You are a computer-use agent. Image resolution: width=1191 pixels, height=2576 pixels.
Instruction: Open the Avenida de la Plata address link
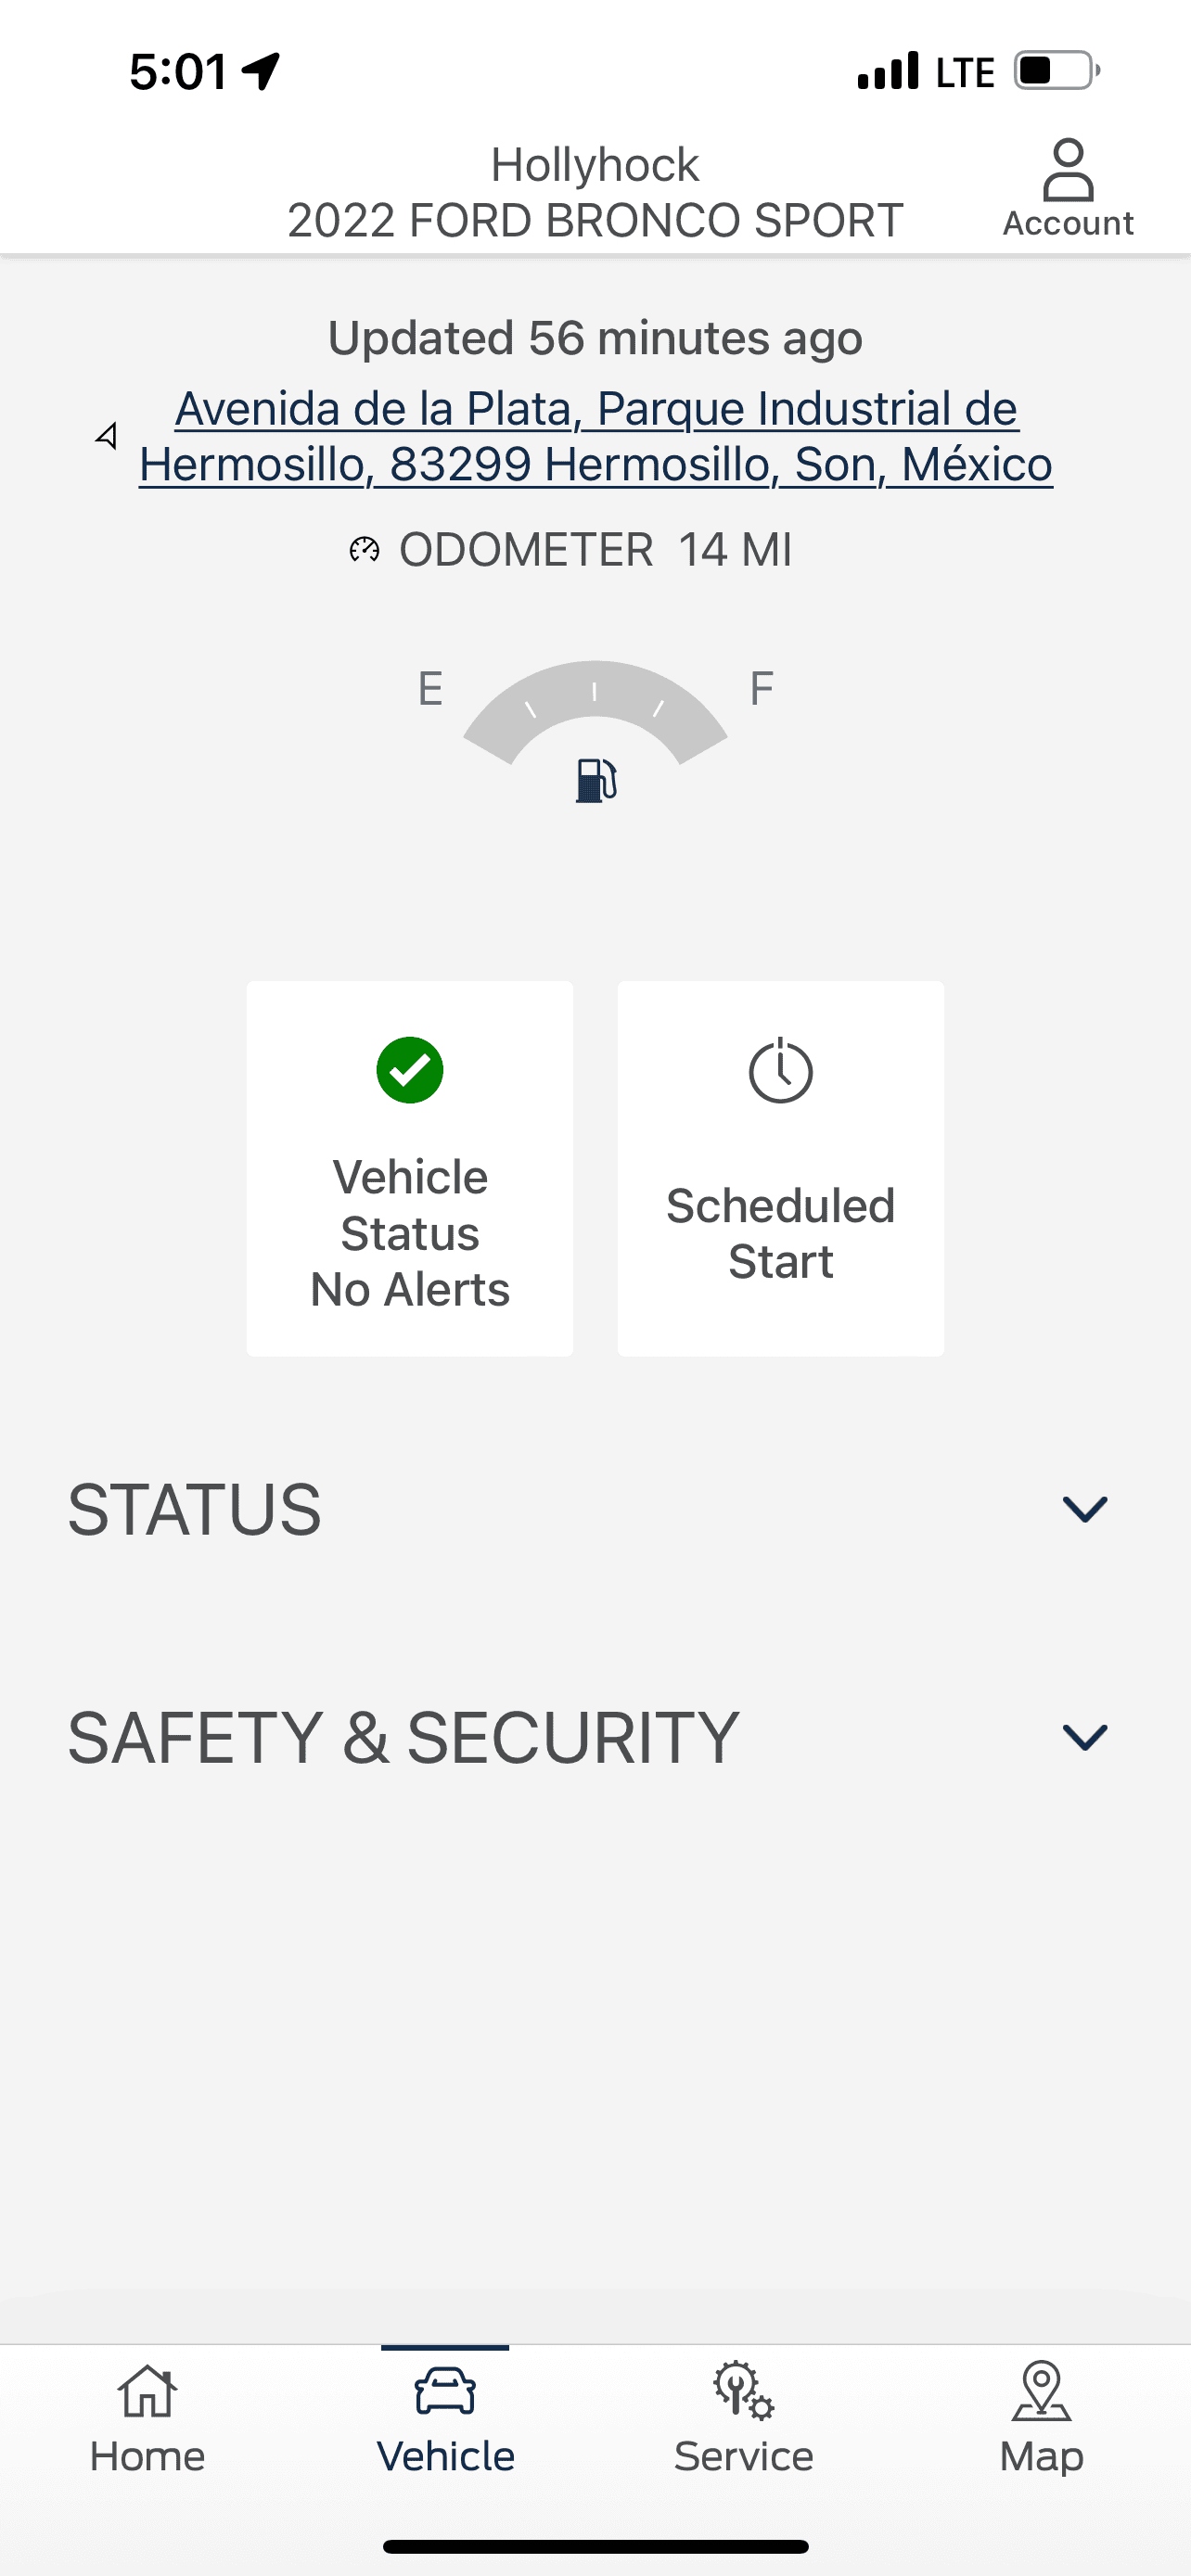pyautogui.click(x=596, y=436)
